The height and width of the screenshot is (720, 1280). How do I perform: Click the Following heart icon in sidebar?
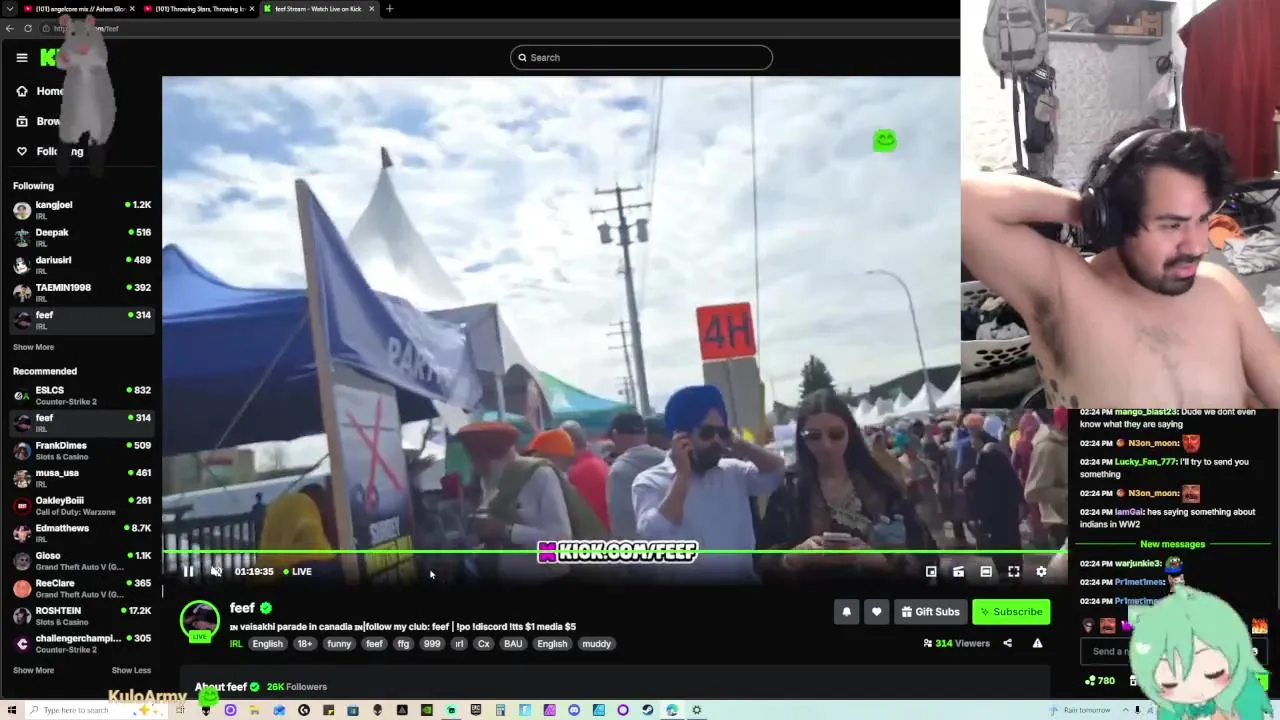pos(22,151)
